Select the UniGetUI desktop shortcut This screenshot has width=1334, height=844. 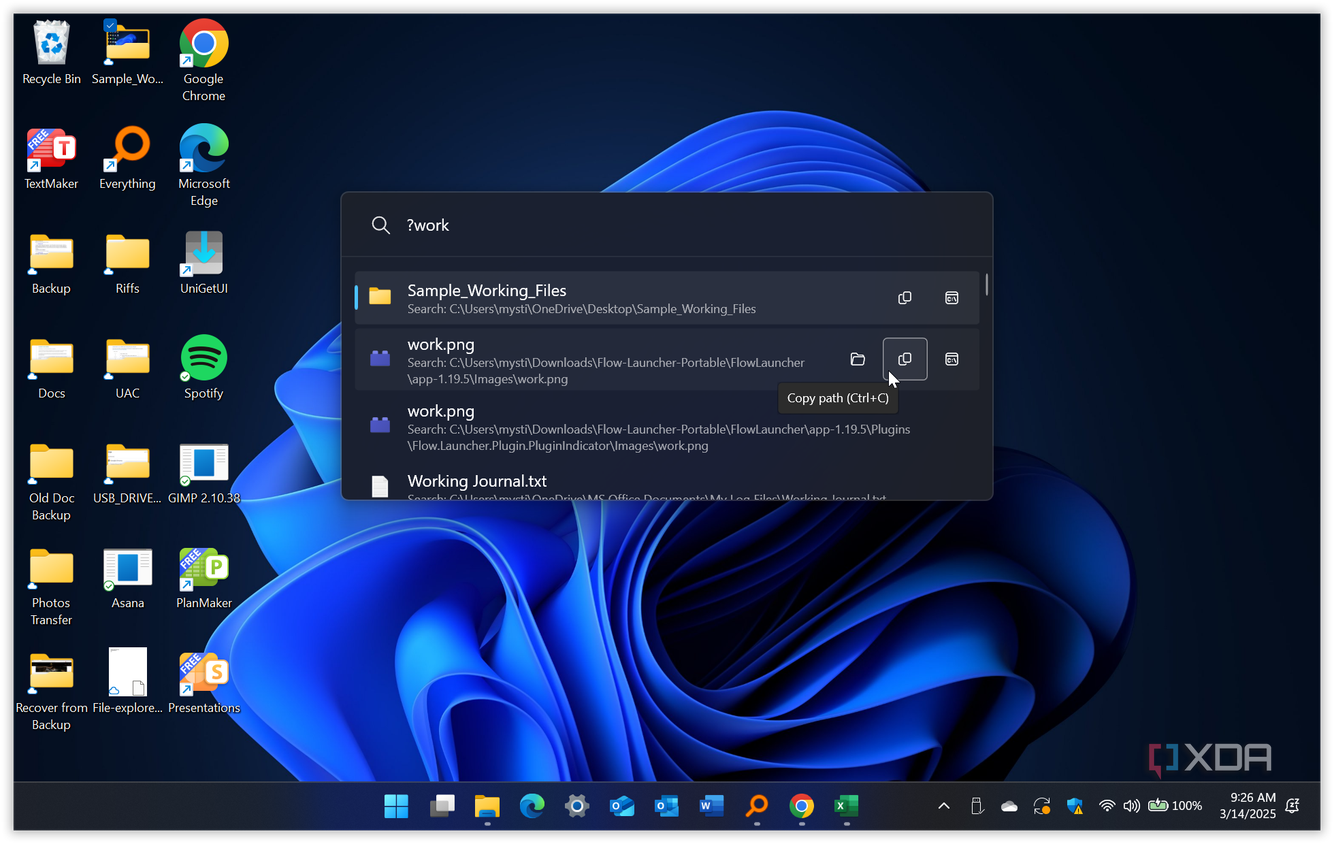204,263
